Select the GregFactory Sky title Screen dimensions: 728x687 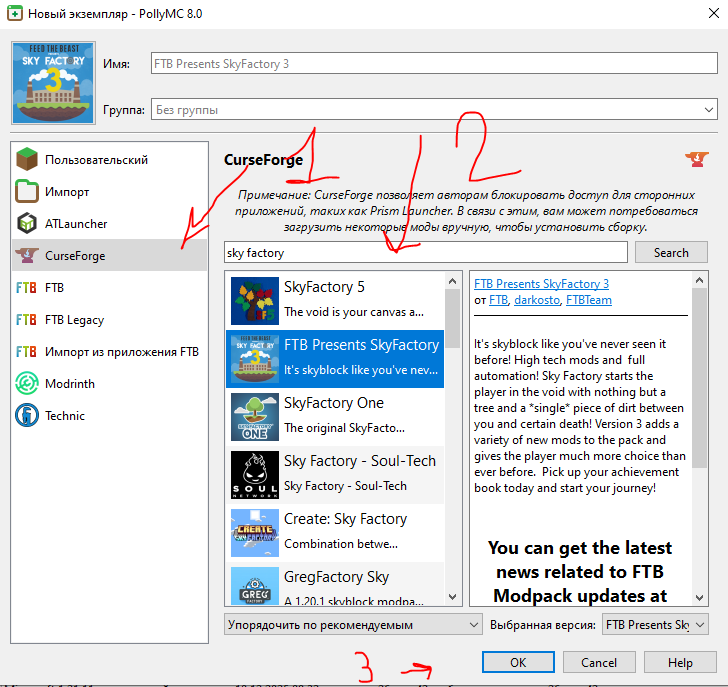click(x=337, y=577)
